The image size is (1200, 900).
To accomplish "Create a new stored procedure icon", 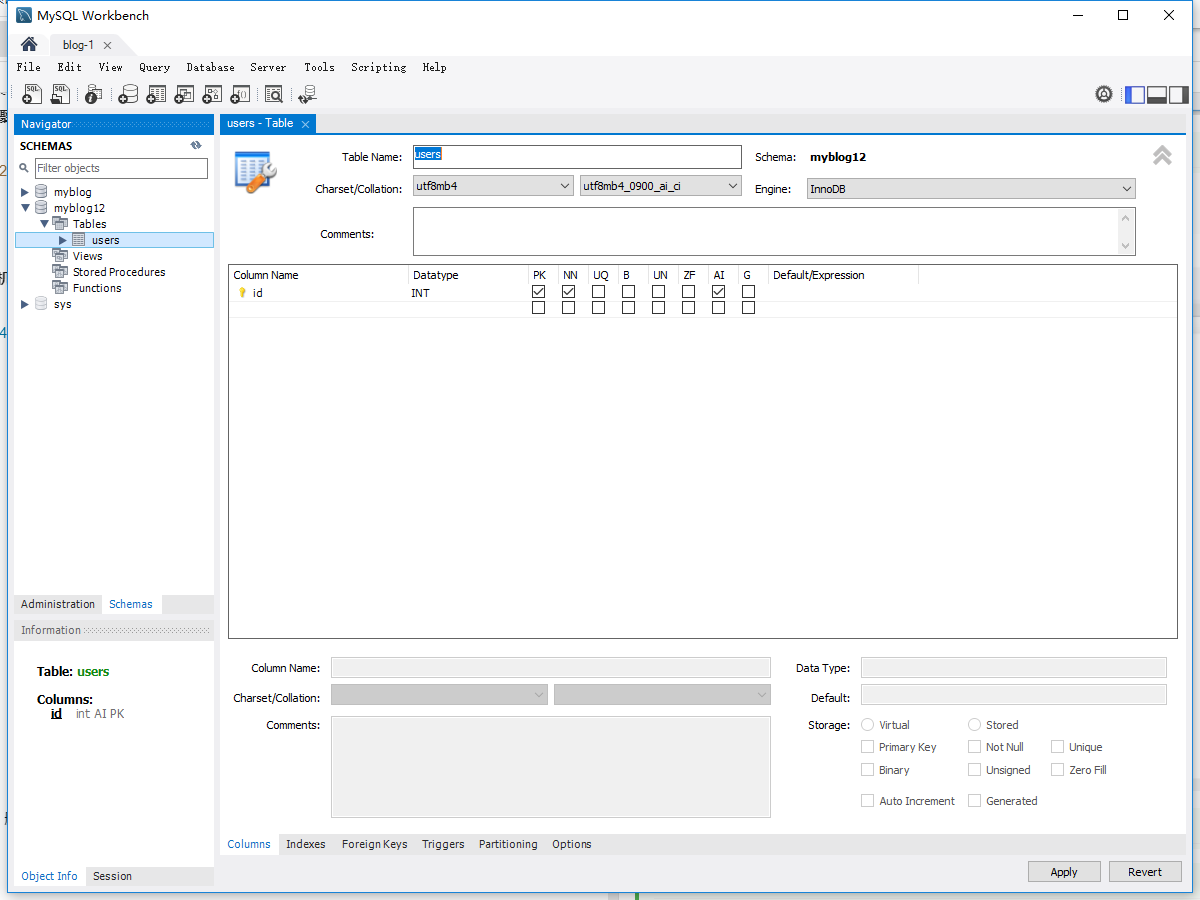I will pyautogui.click(x=212, y=94).
